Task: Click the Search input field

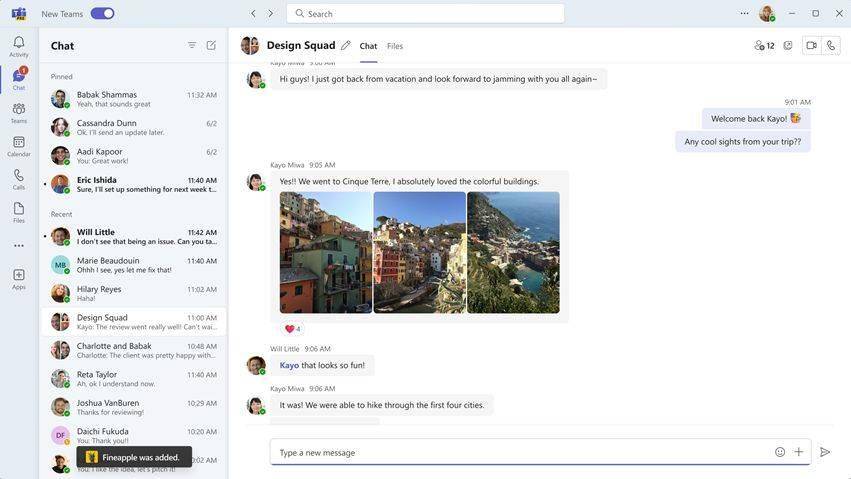Action: pos(426,14)
